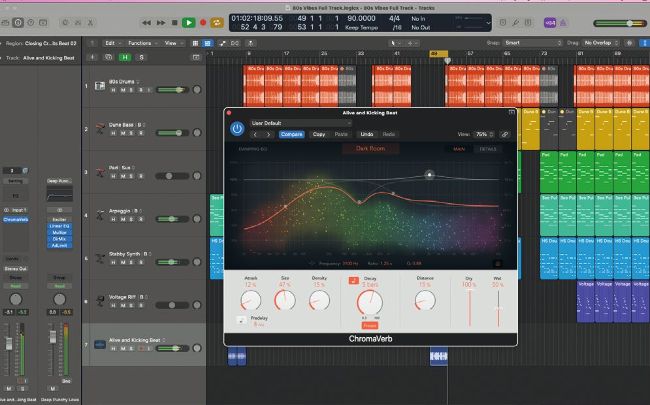
Task: Open Quick Help icon
Action: tap(31, 23)
